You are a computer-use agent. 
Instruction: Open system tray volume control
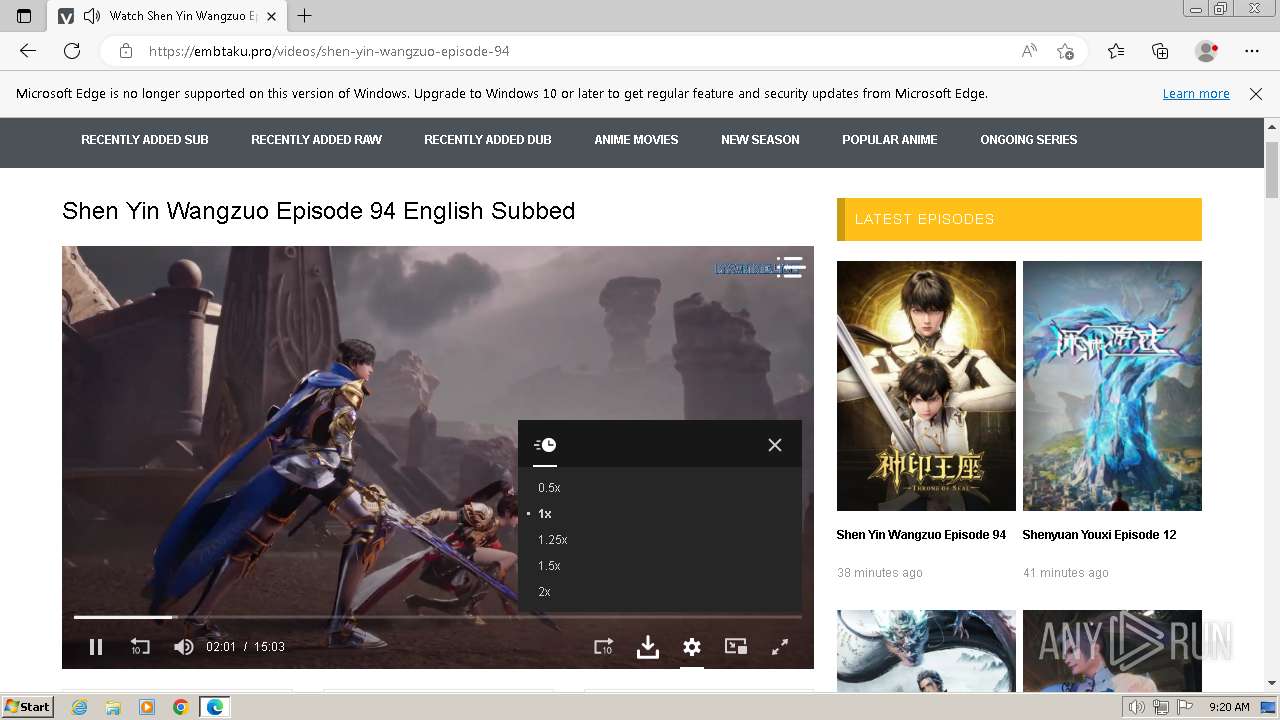click(x=1137, y=707)
